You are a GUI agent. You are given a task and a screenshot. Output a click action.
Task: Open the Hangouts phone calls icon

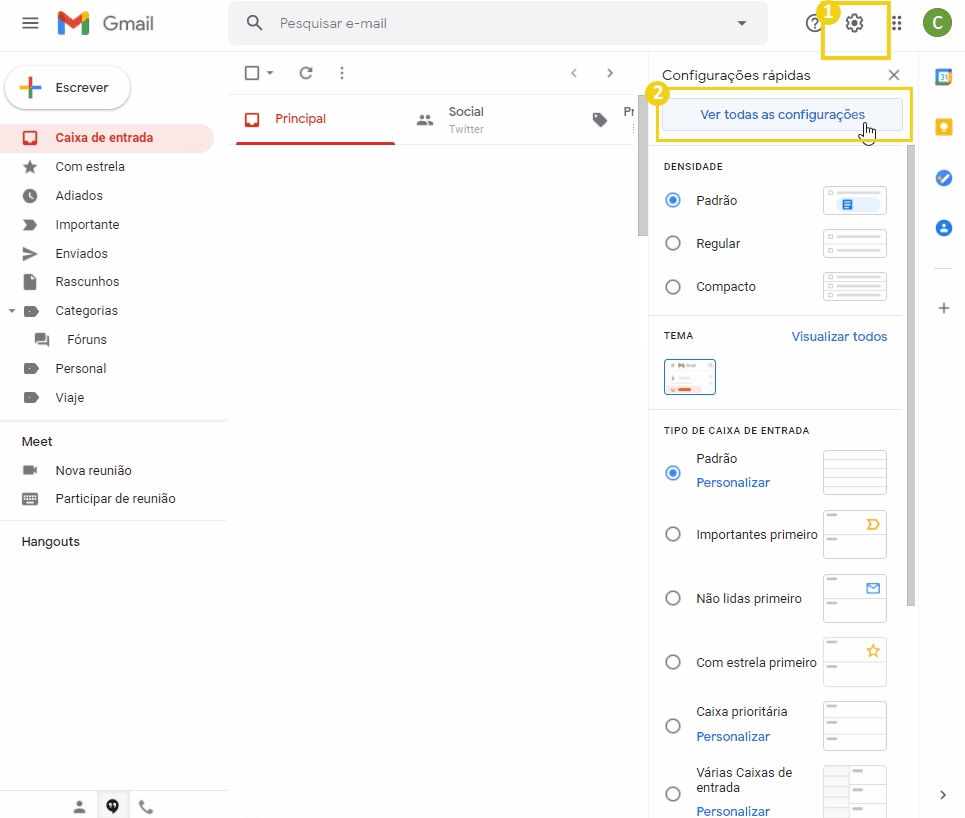[x=146, y=805]
